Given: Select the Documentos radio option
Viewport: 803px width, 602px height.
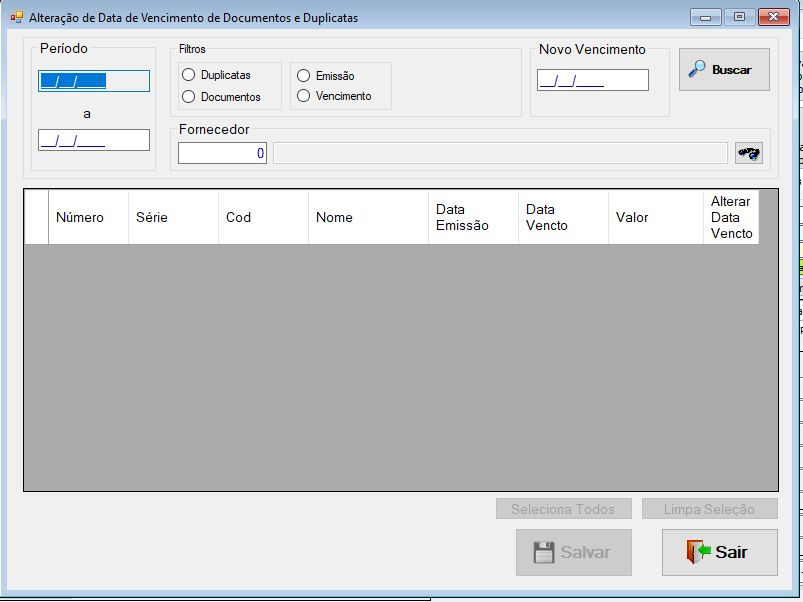Looking at the screenshot, I should (x=221, y=96).
